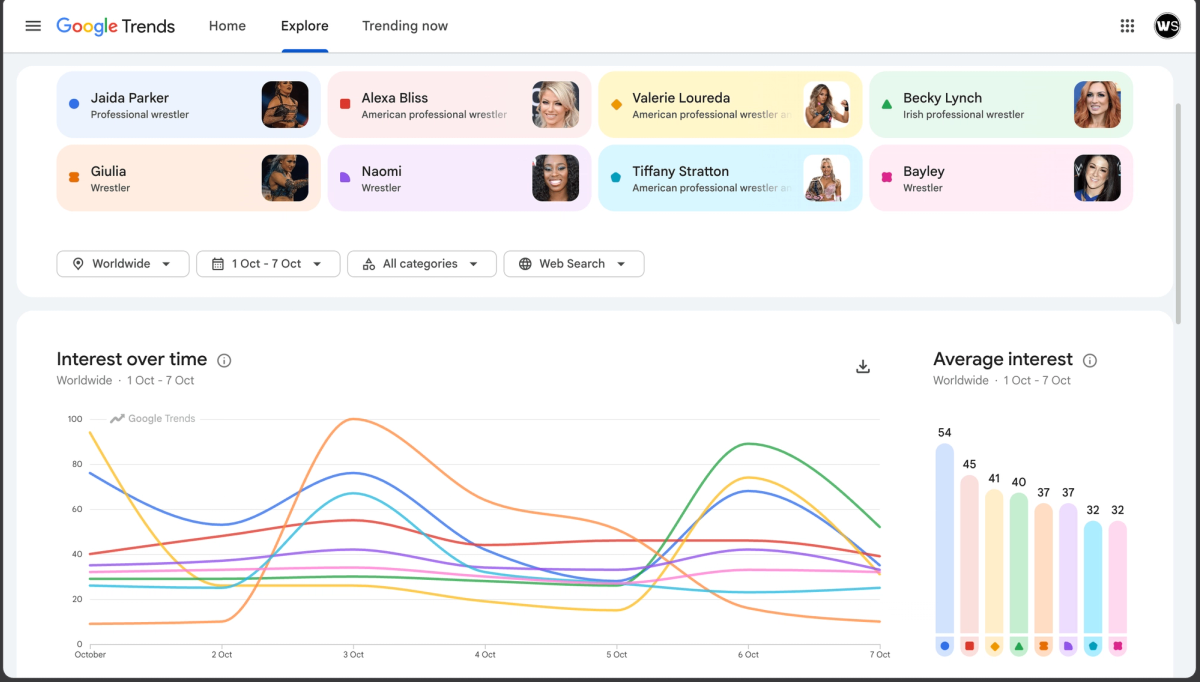The image size is (1200, 682).
Task: Switch to Trending now tab
Action: tap(405, 26)
